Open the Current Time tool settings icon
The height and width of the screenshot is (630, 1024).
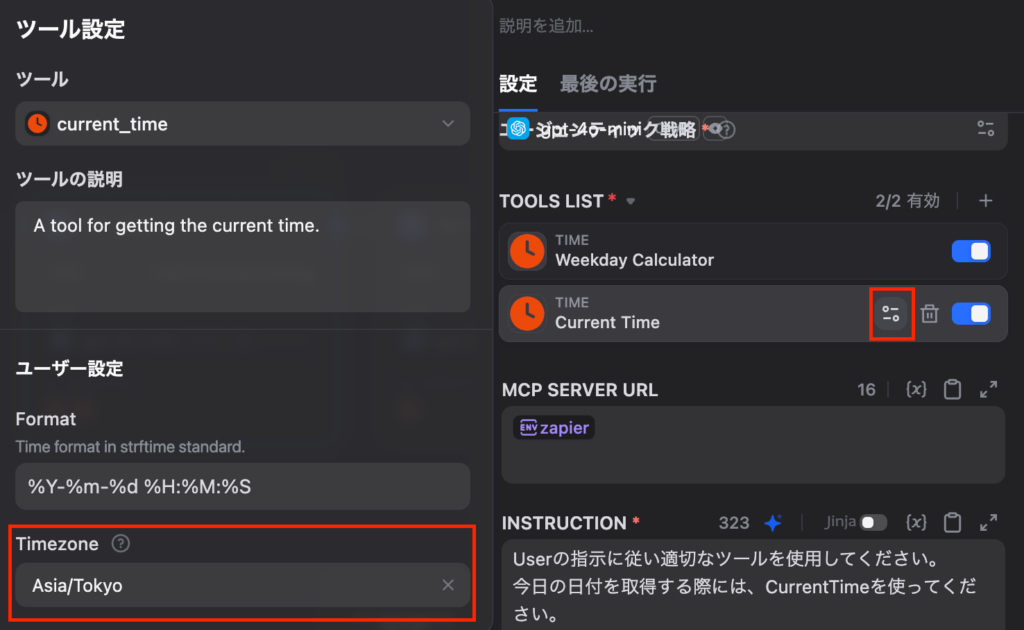pos(890,314)
